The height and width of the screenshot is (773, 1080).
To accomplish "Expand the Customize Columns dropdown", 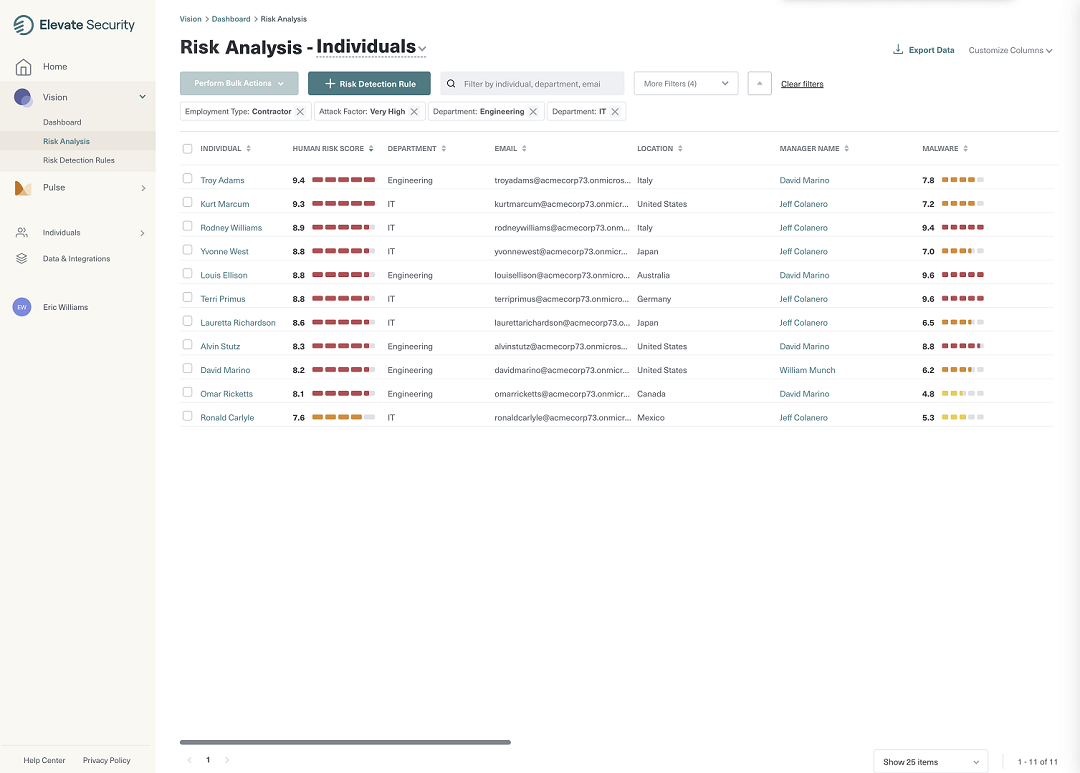I will pyautogui.click(x=1010, y=50).
